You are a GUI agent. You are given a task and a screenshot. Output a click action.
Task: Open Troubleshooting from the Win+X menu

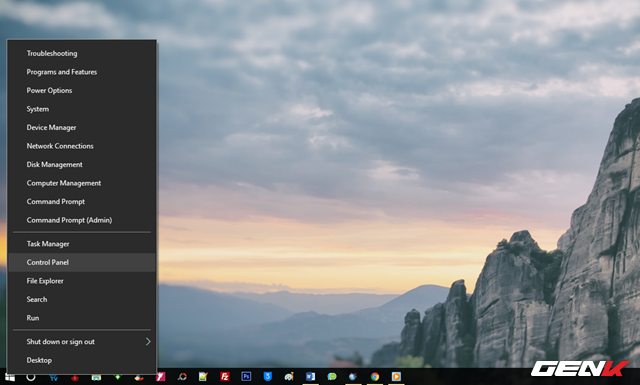point(82,53)
